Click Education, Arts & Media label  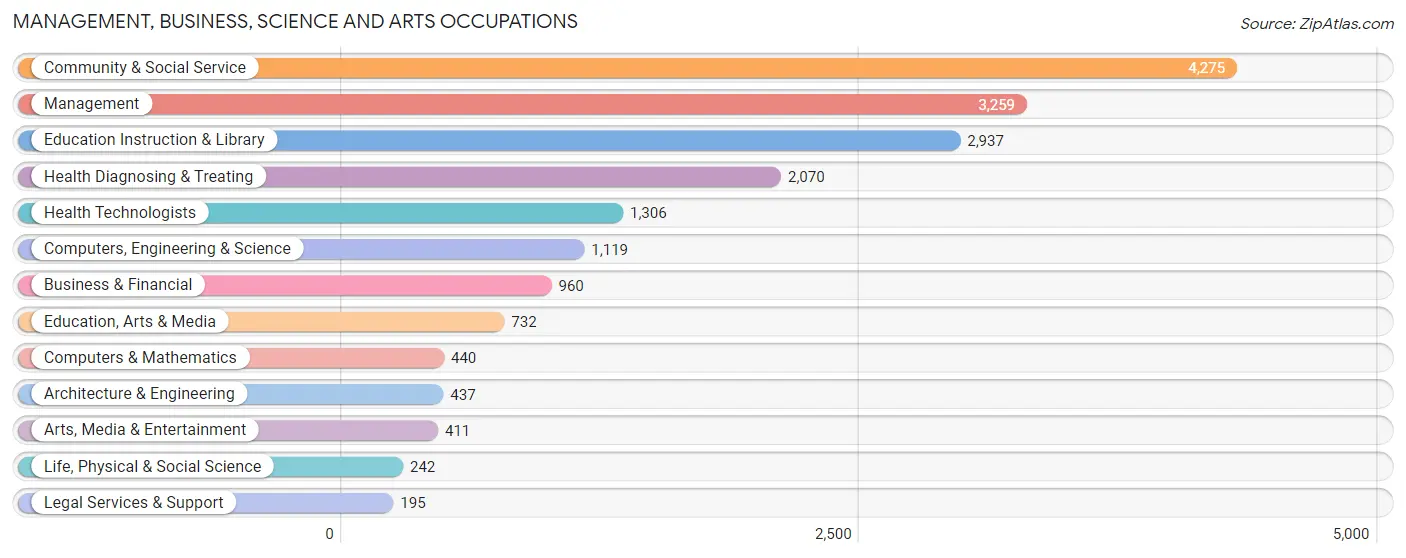click(130, 321)
